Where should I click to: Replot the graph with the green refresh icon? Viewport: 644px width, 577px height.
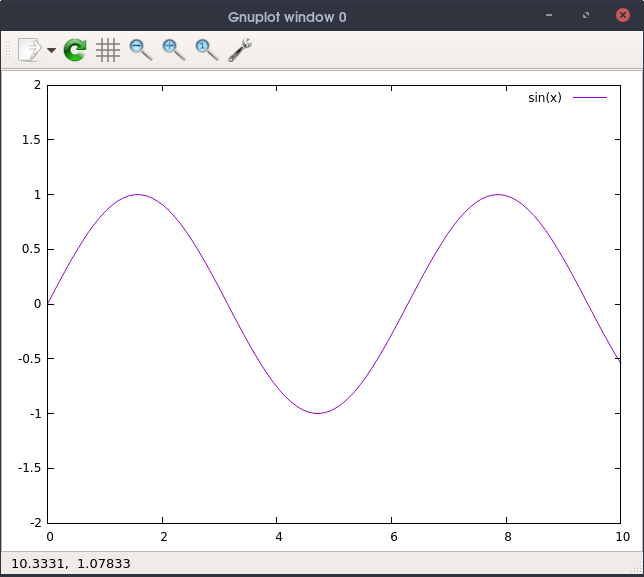point(75,50)
